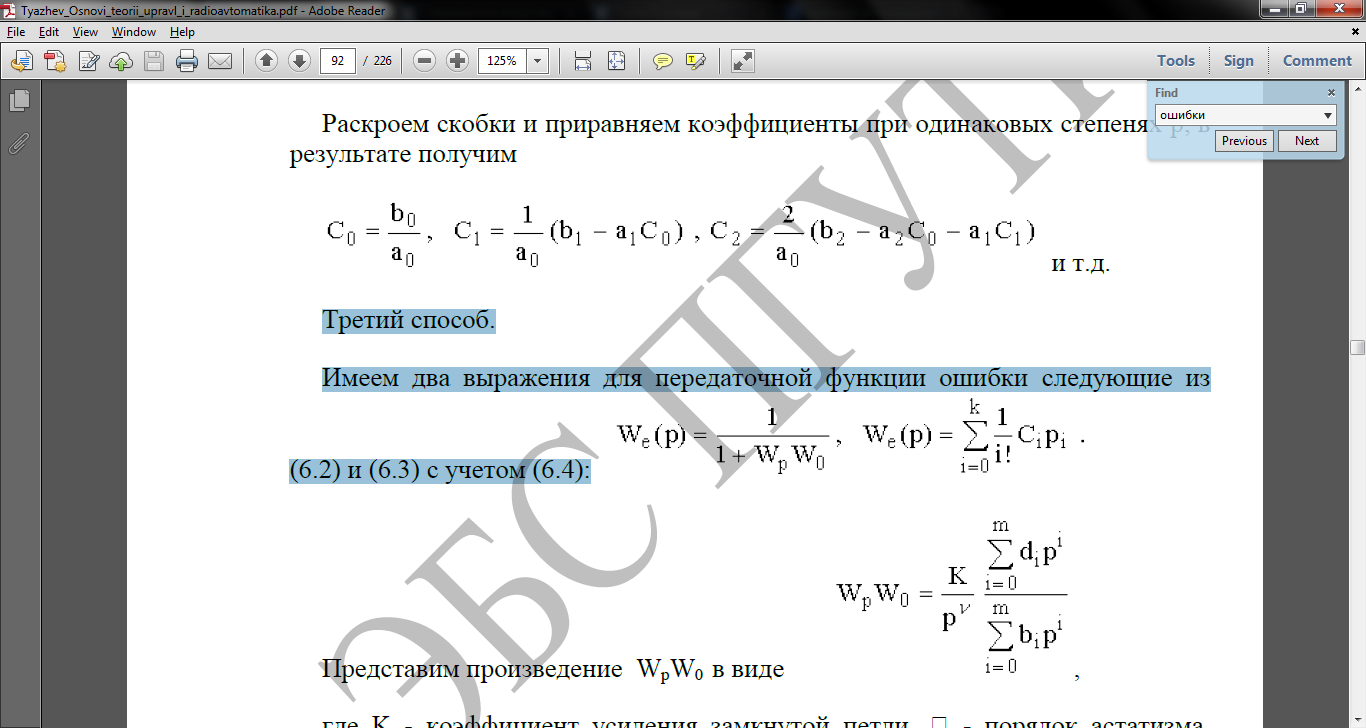Click the fit one full page icon
Image resolution: width=1366 pixels, height=728 pixels.
616,61
